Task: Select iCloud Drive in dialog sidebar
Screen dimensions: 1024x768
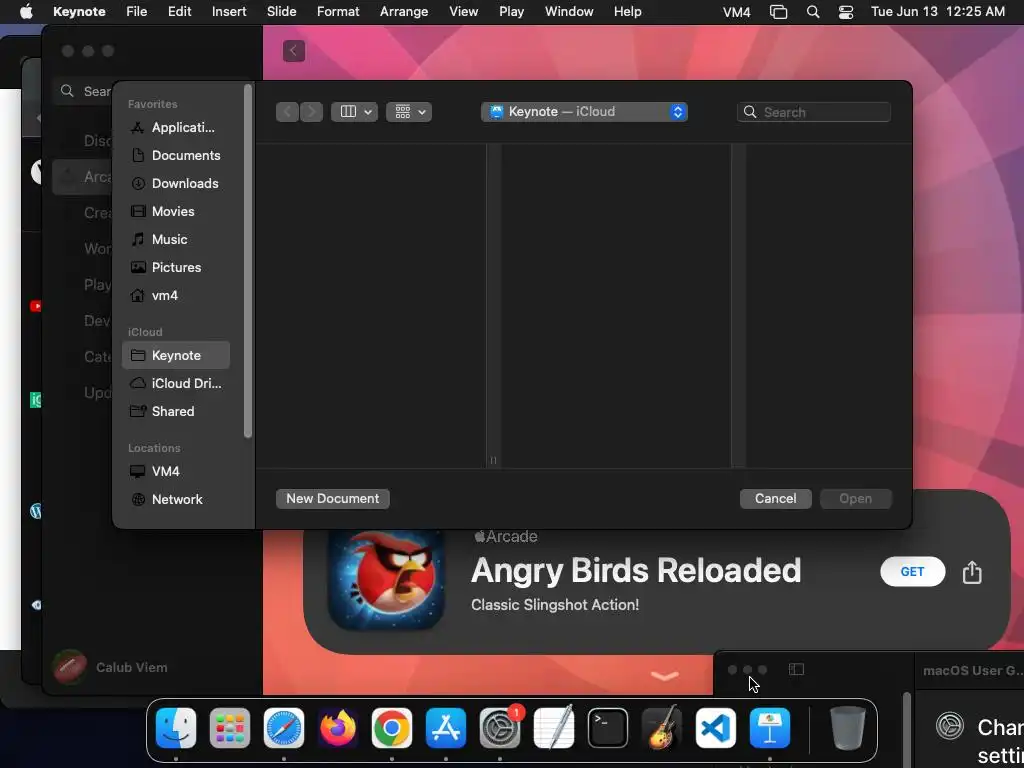Action: [x=176, y=383]
